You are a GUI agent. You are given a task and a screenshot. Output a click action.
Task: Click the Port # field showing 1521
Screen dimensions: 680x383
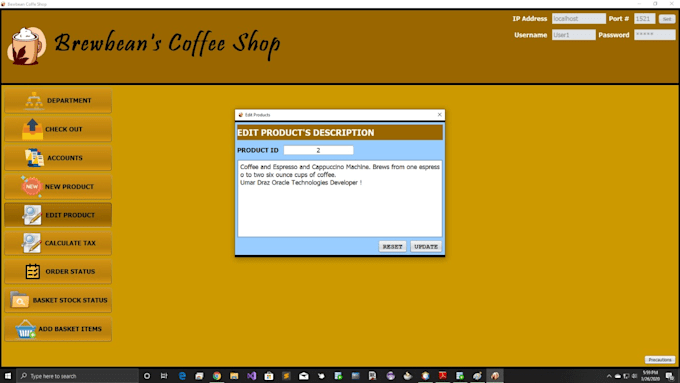click(644, 19)
